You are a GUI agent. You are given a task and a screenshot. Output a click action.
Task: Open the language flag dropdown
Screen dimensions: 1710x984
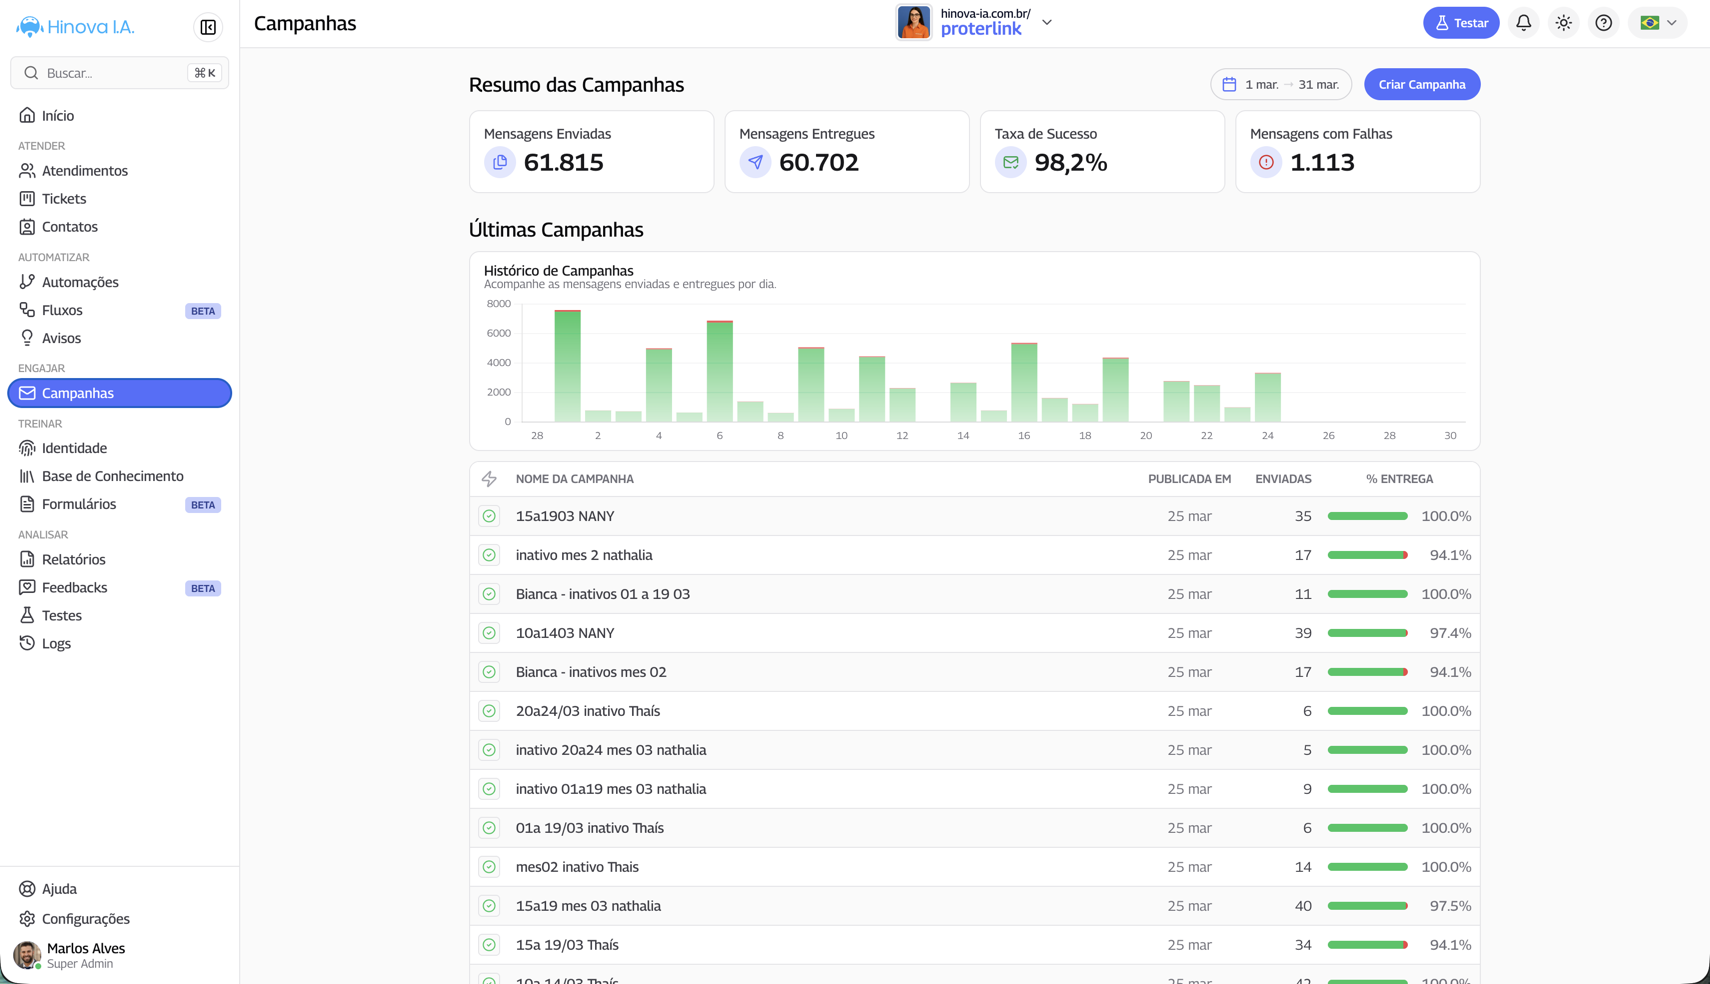(1658, 23)
